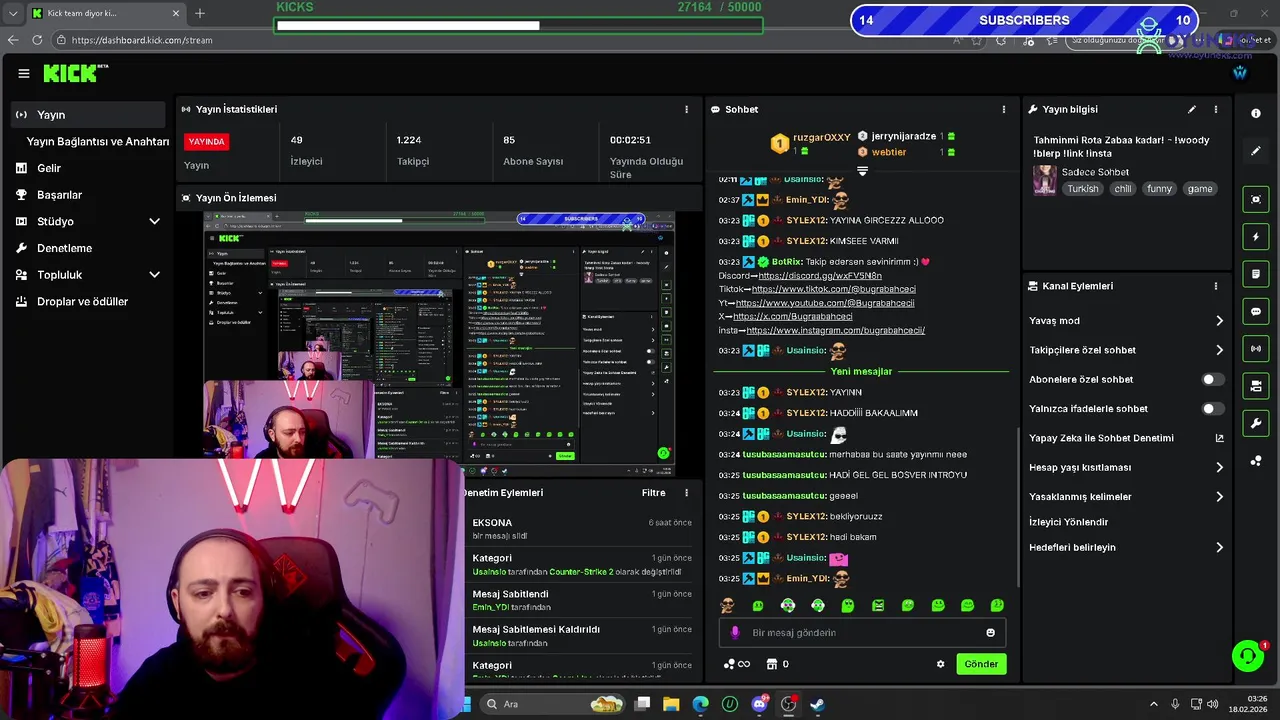This screenshot has height=720, width=1280.
Task: Insert the first sunglasses emote from the quick row
Action: tap(727, 605)
